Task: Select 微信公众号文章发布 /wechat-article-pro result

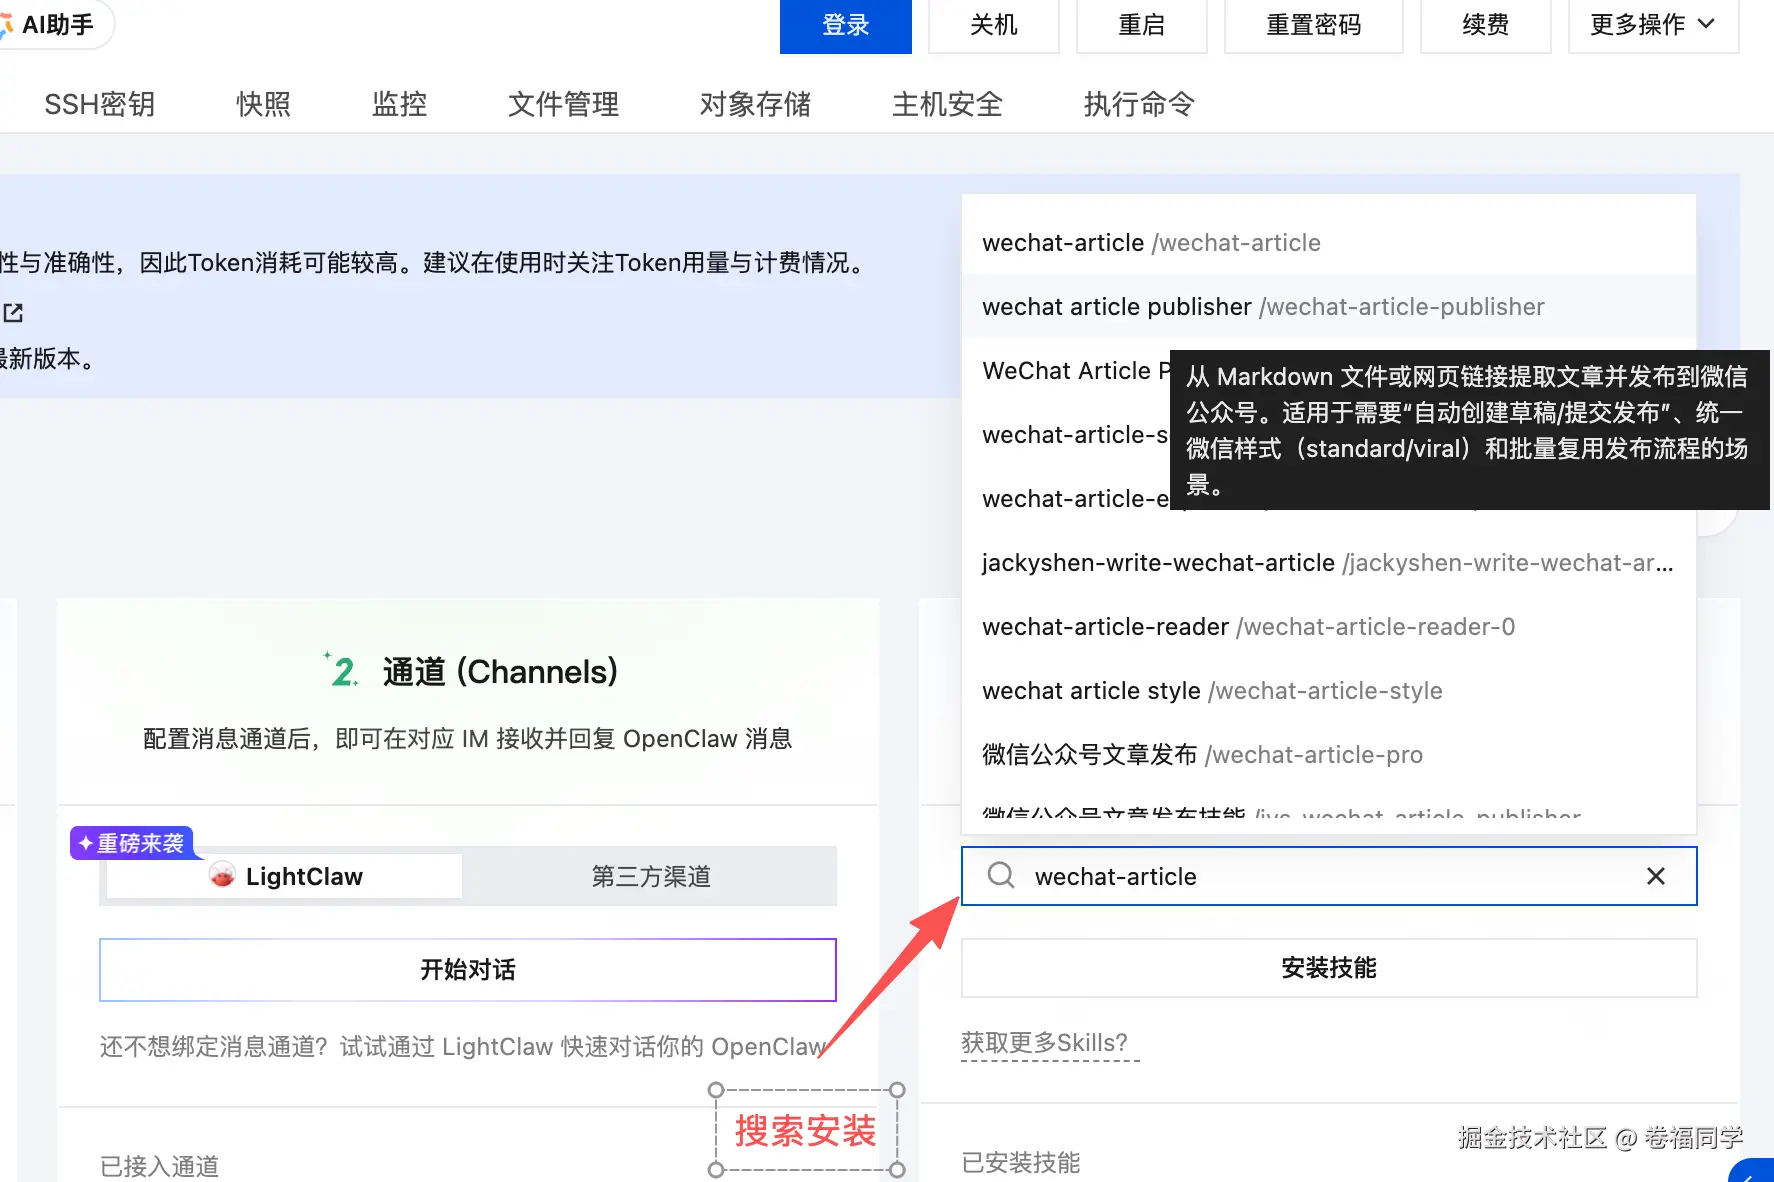Action: pyautogui.click(x=1328, y=755)
